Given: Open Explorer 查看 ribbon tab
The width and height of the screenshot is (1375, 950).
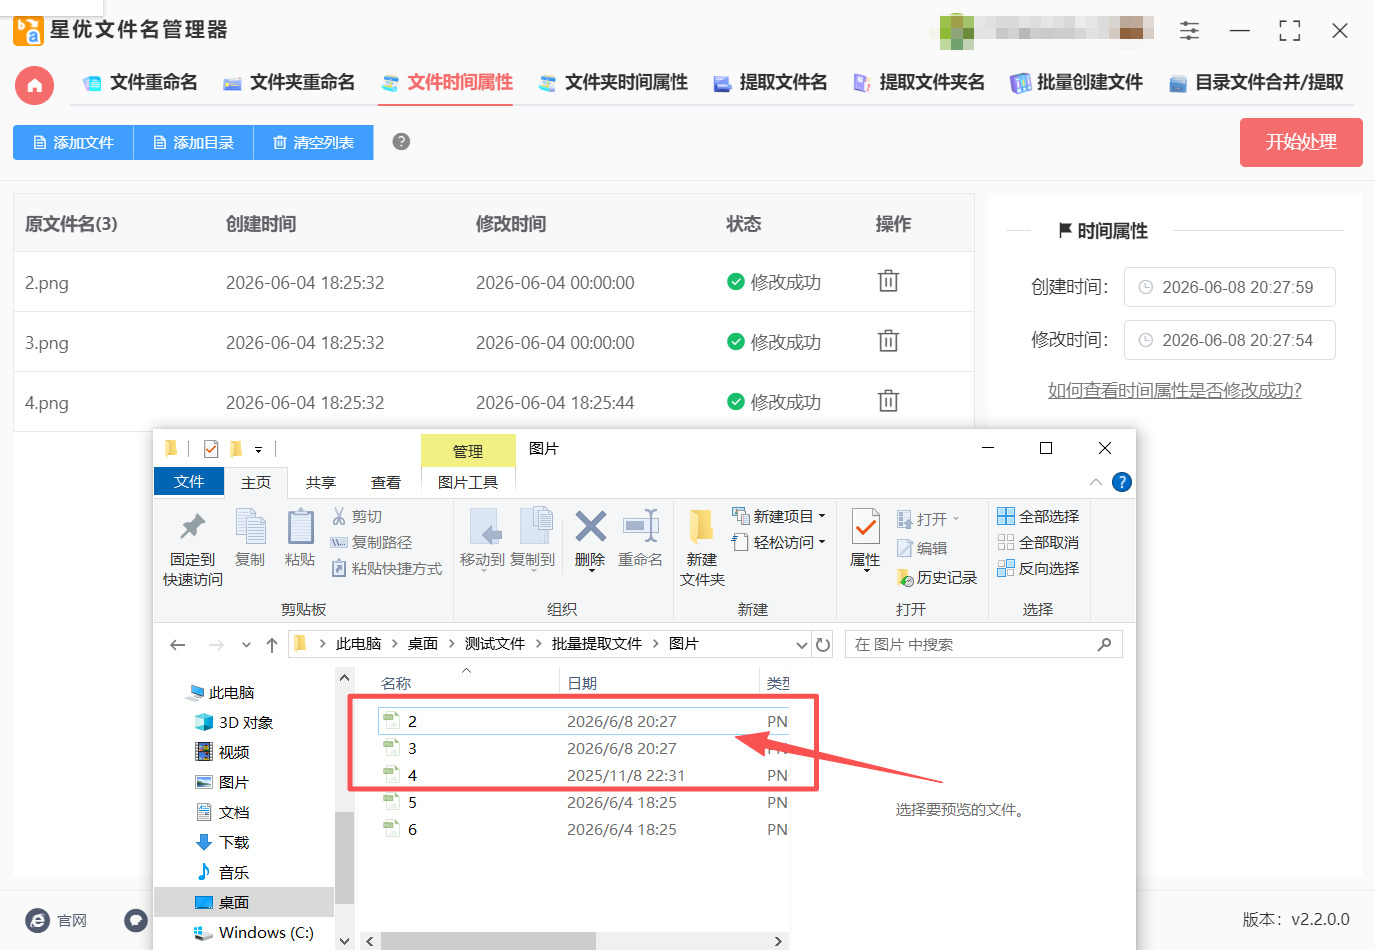Looking at the screenshot, I should [386, 482].
